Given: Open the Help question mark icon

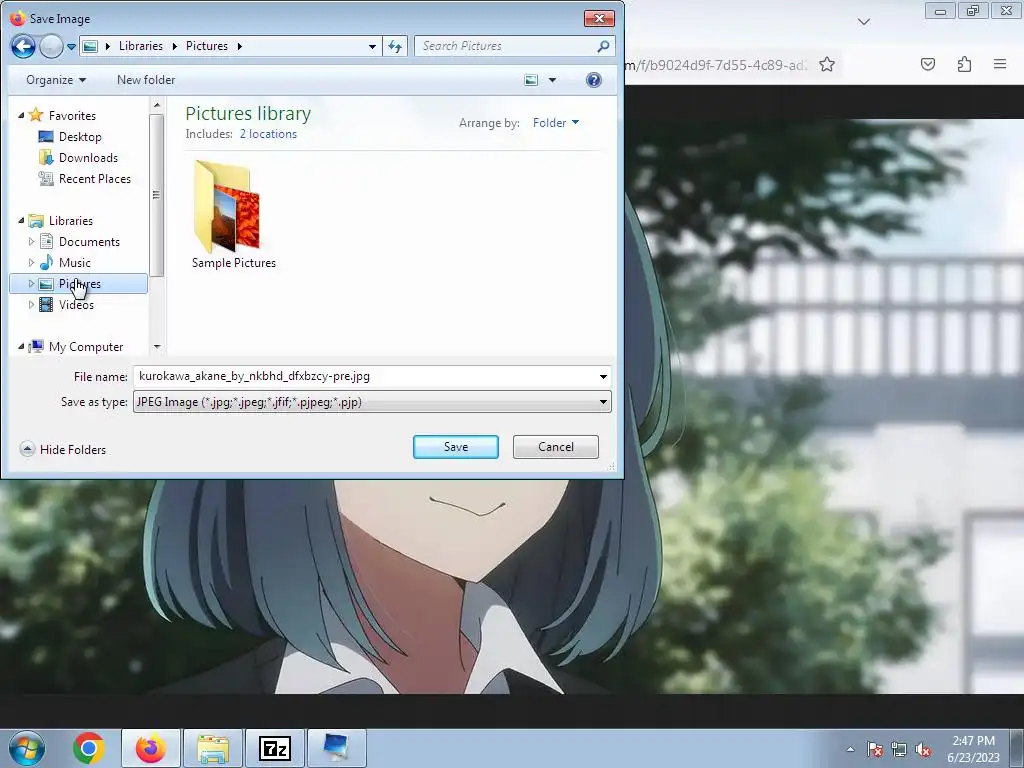Looking at the screenshot, I should (594, 80).
